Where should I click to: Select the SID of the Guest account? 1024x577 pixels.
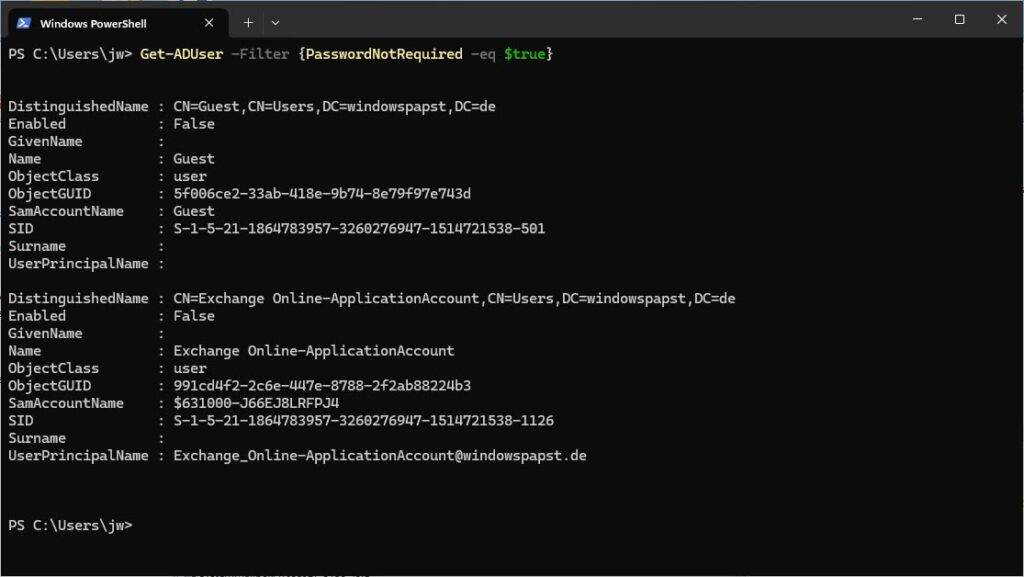coord(360,228)
